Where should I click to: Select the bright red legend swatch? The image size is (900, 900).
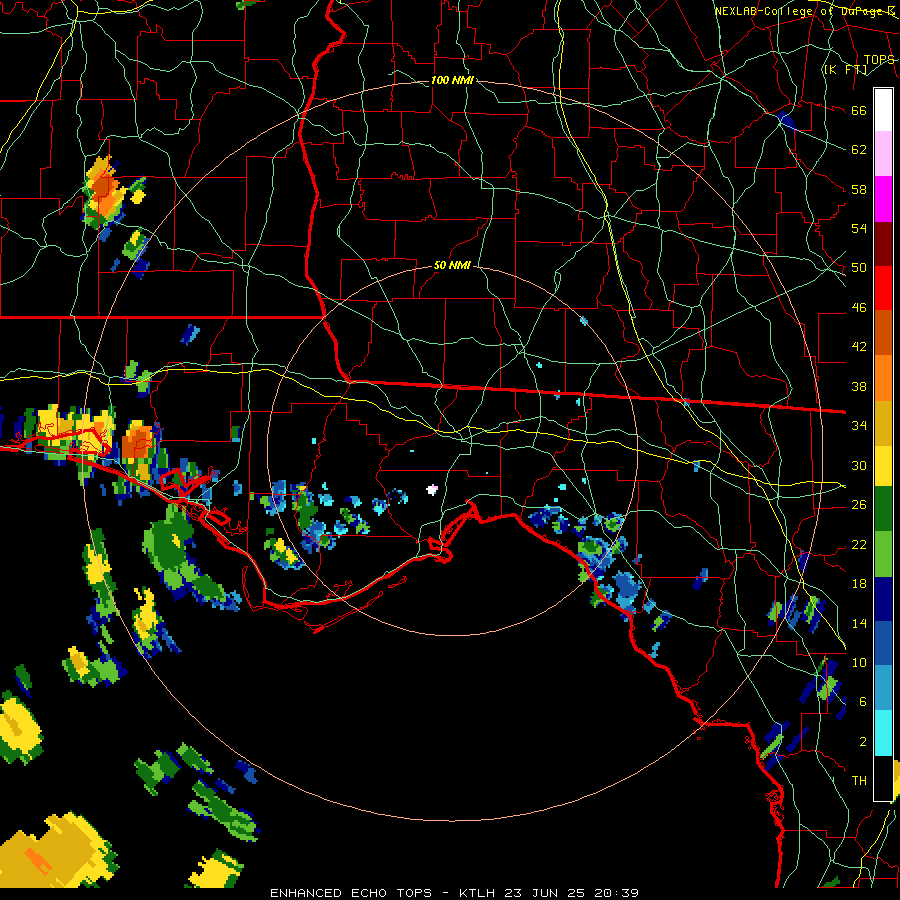point(883,288)
